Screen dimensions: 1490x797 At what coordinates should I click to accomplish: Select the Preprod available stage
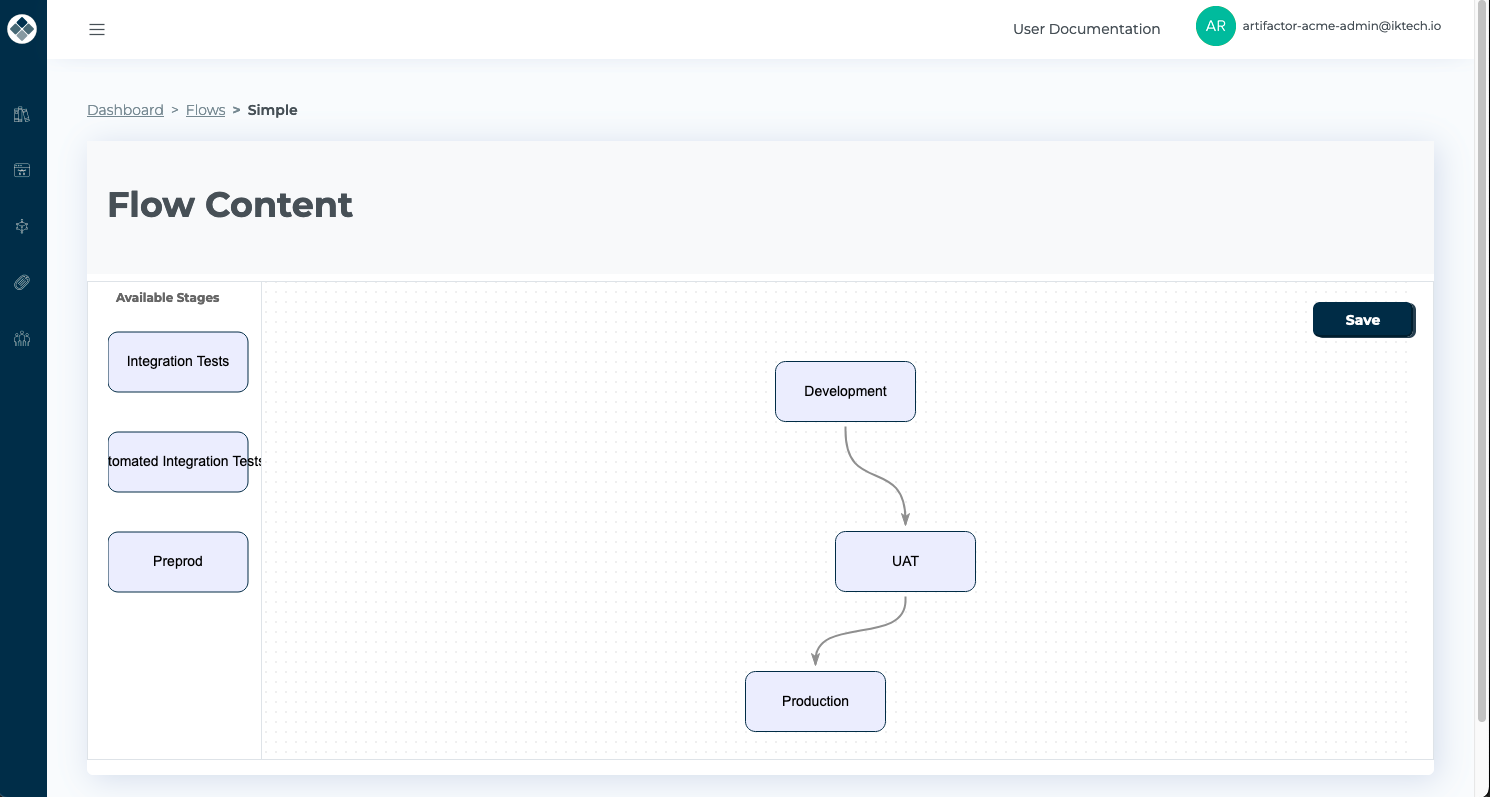click(178, 562)
